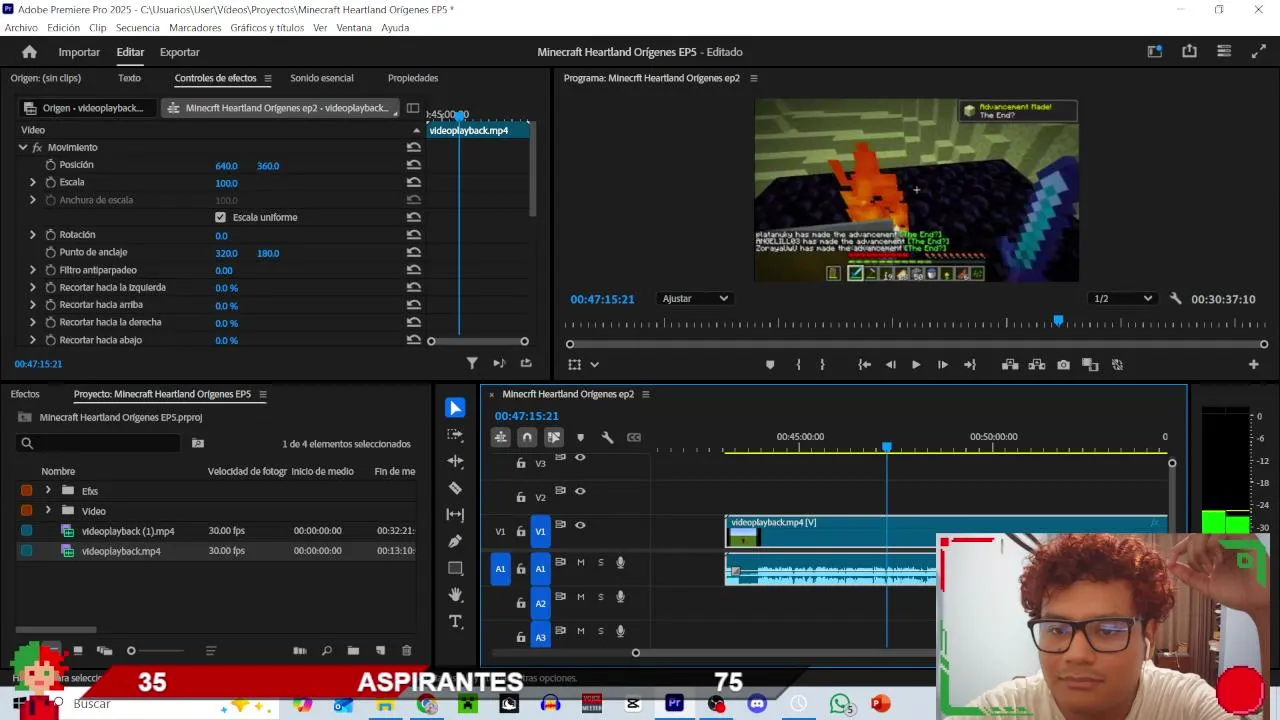Collapse the Movimiento effect group
The width and height of the screenshot is (1280, 720).
23,147
